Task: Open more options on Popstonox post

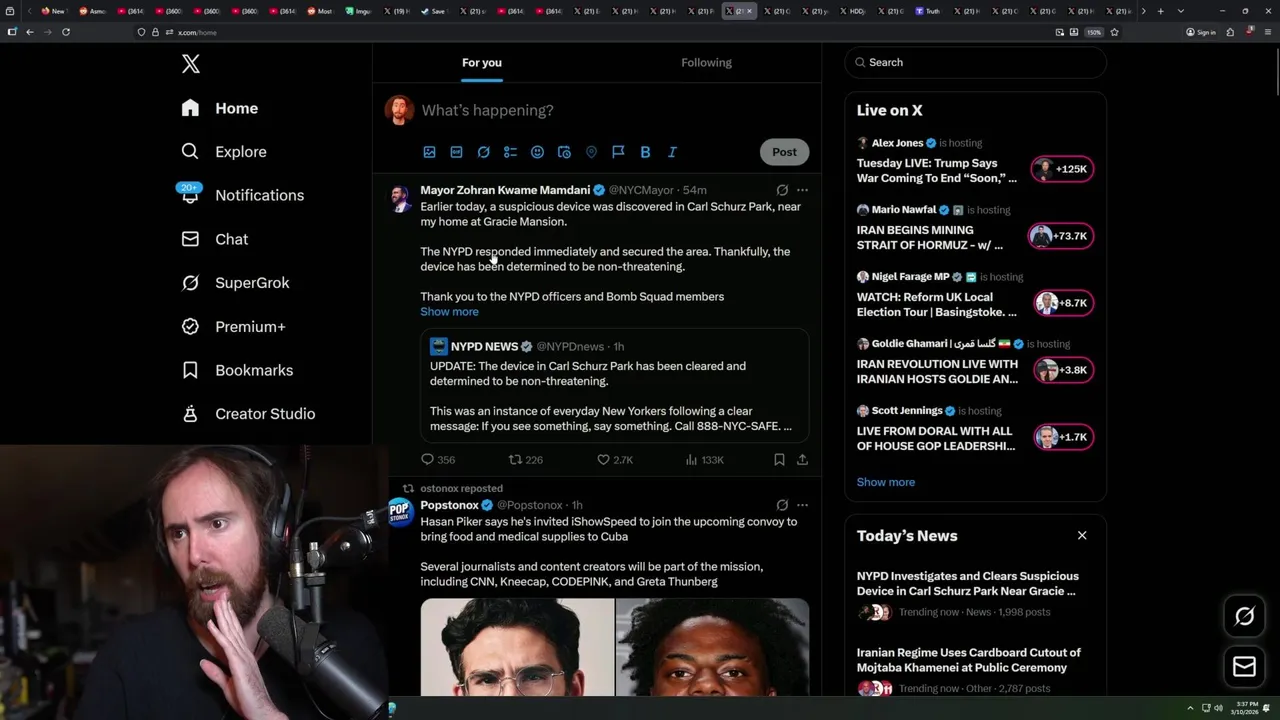Action: pyautogui.click(x=802, y=505)
